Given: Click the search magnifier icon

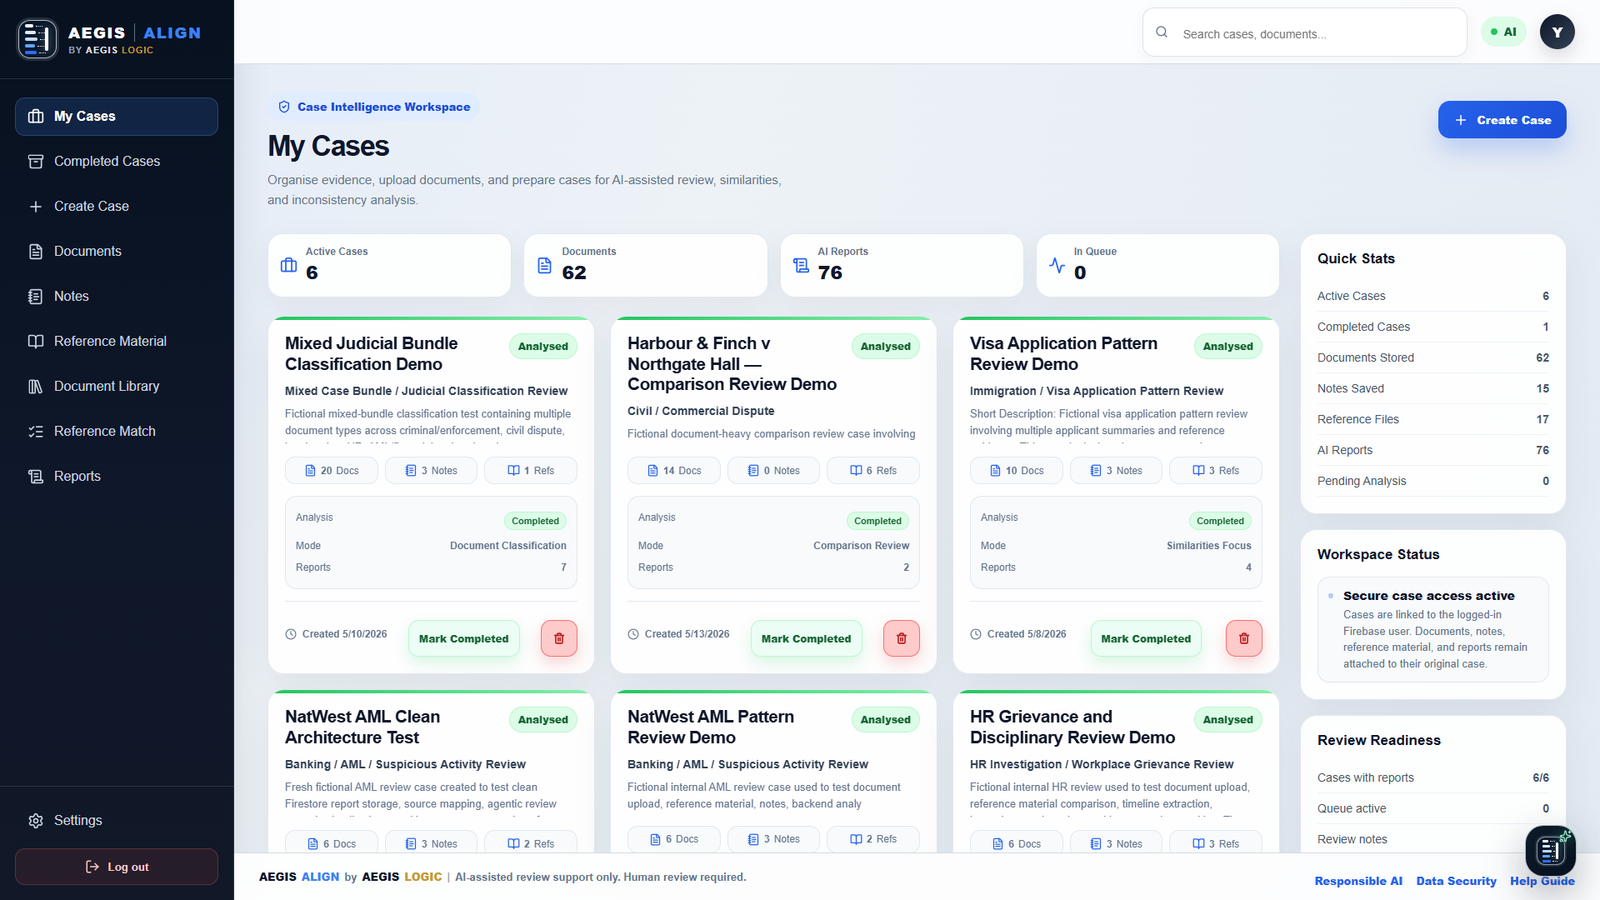Looking at the screenshot, I should (x=1162, y=32).
